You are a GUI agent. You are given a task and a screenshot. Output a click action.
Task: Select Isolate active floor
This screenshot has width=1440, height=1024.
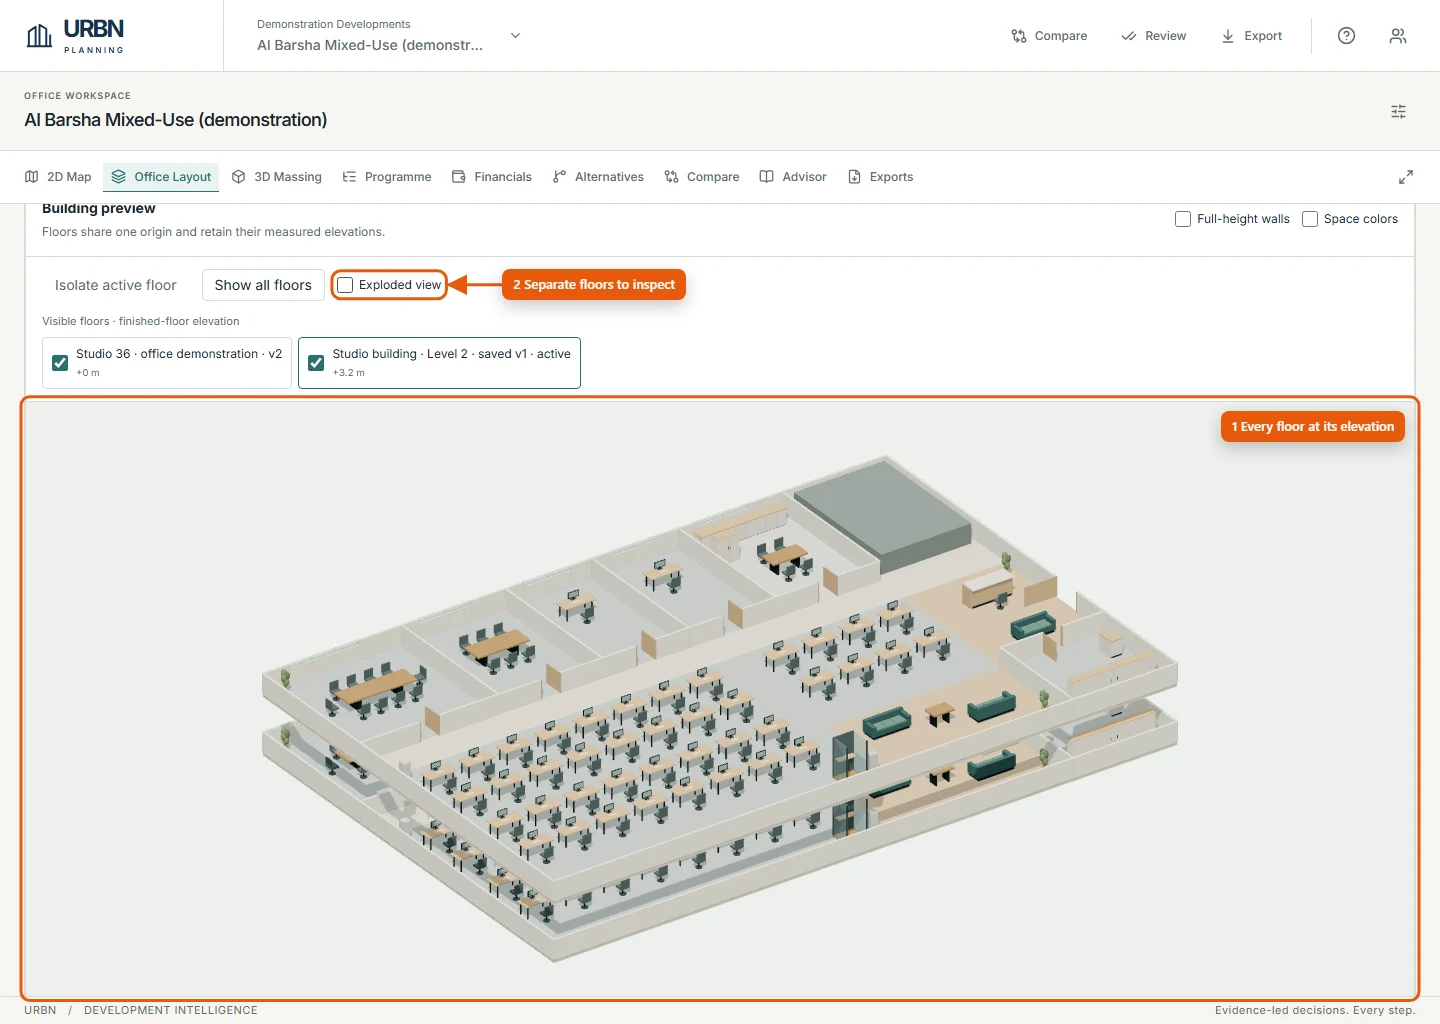116,285
